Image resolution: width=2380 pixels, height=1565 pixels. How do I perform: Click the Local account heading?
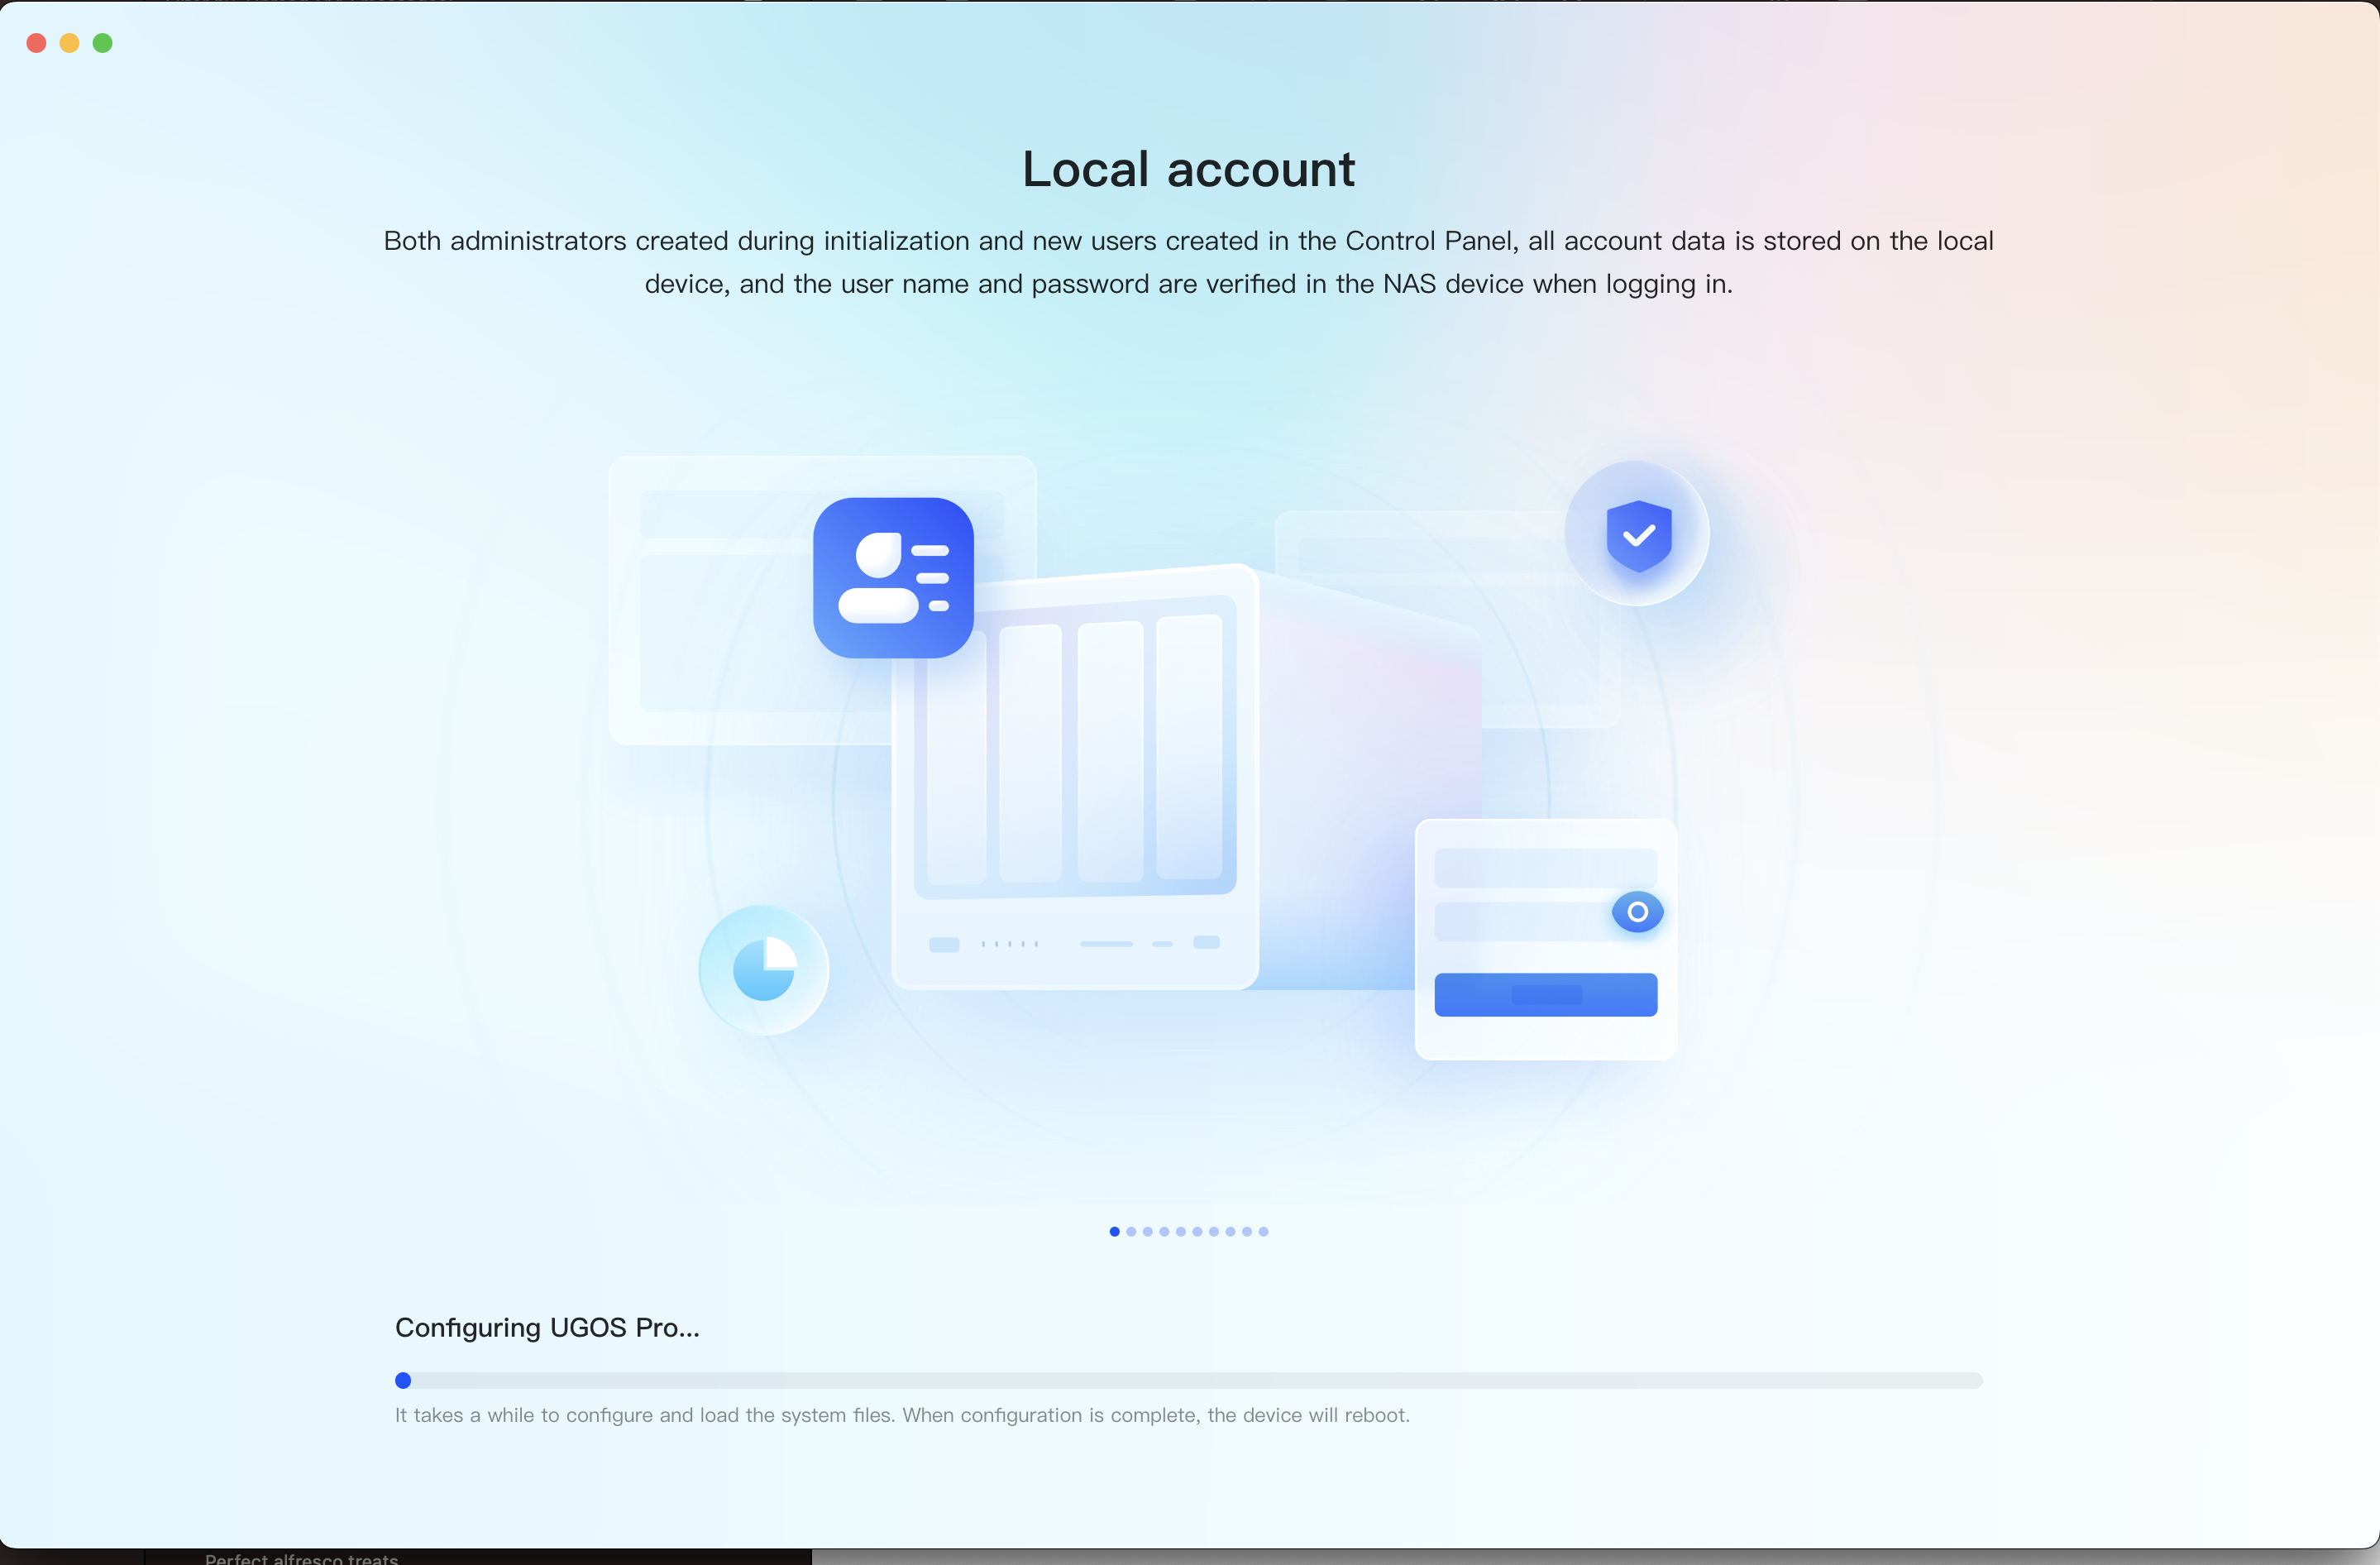click(1189, 168)
